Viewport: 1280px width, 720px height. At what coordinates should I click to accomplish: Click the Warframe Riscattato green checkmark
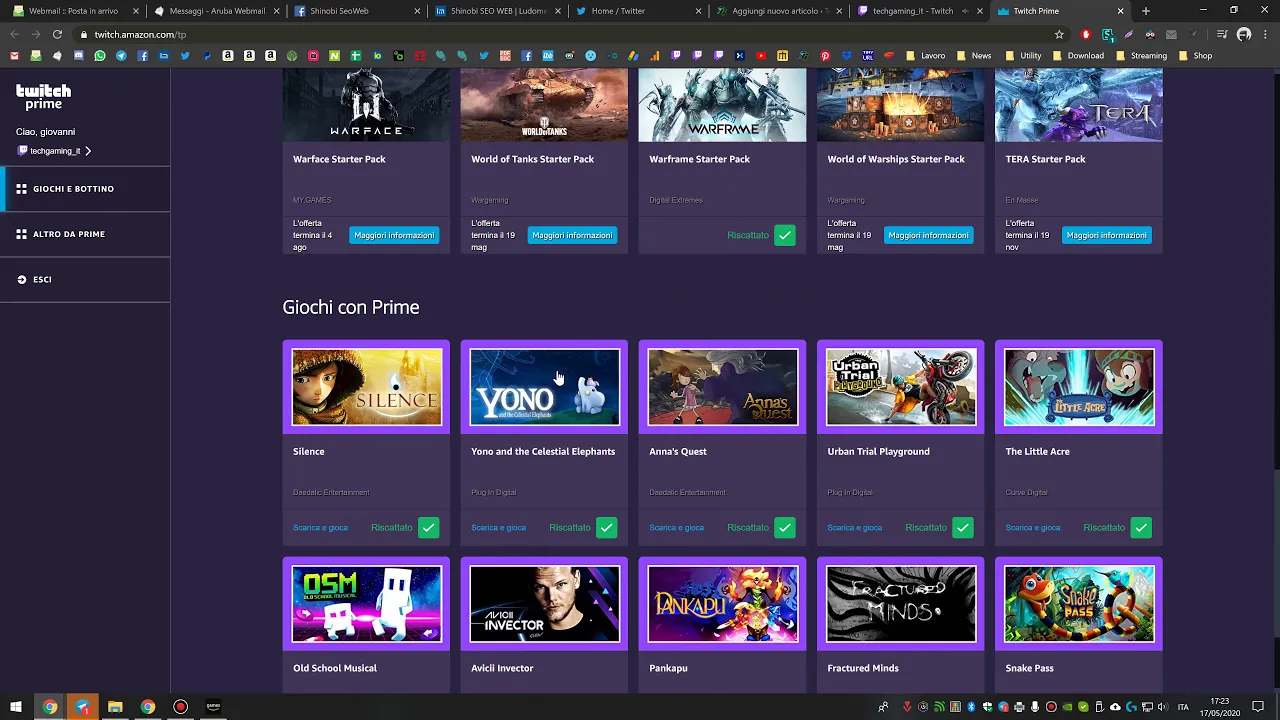click(785, 235)
